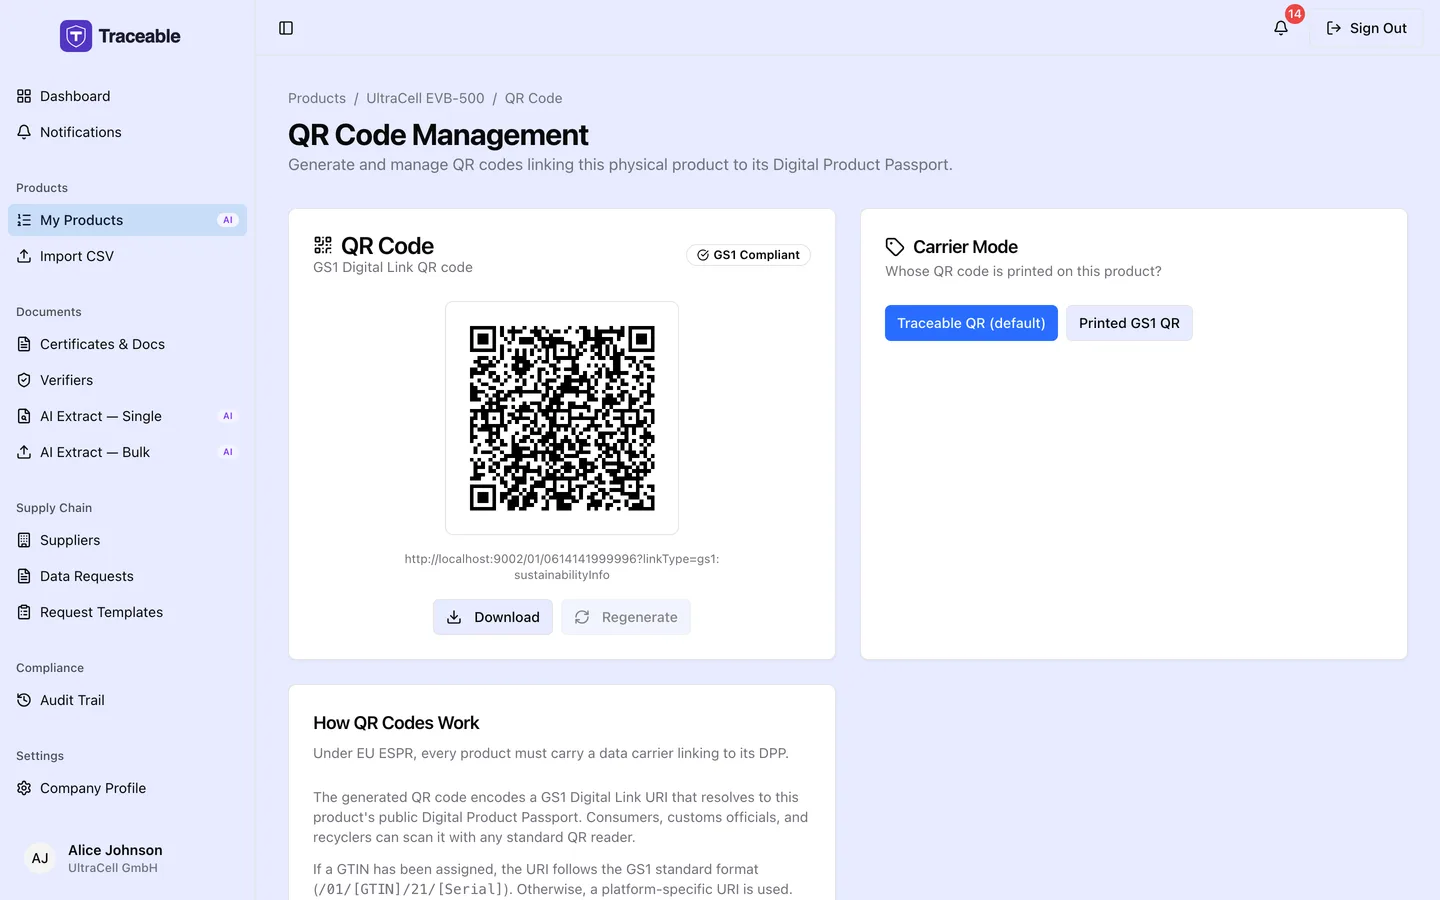The width and height of the screenshot is (1440, 900).
Task: Open Import CSV page
Action: 127,256
